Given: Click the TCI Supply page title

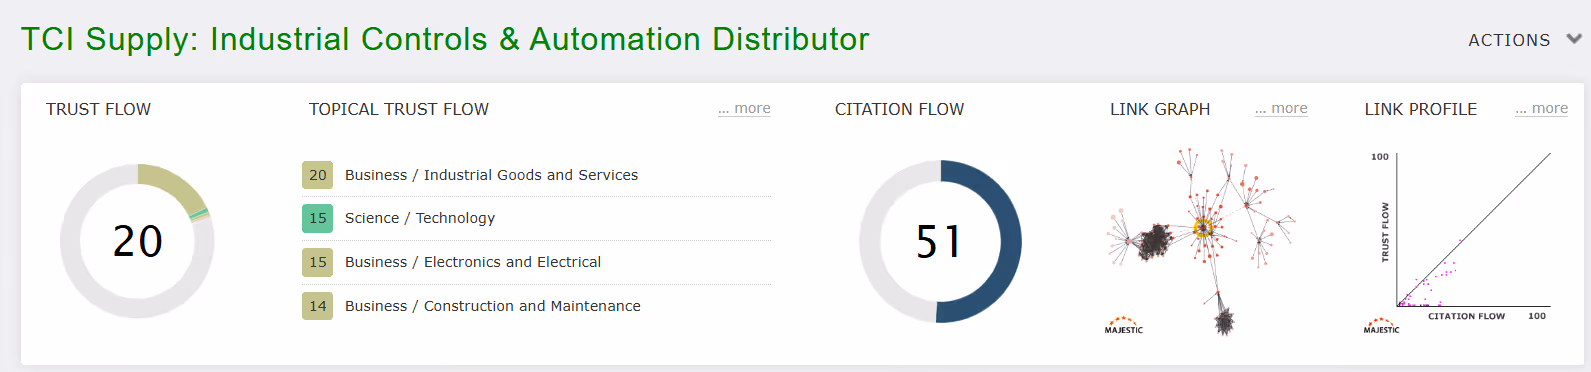Looking at the screenshot, I should tap(445, 39).
